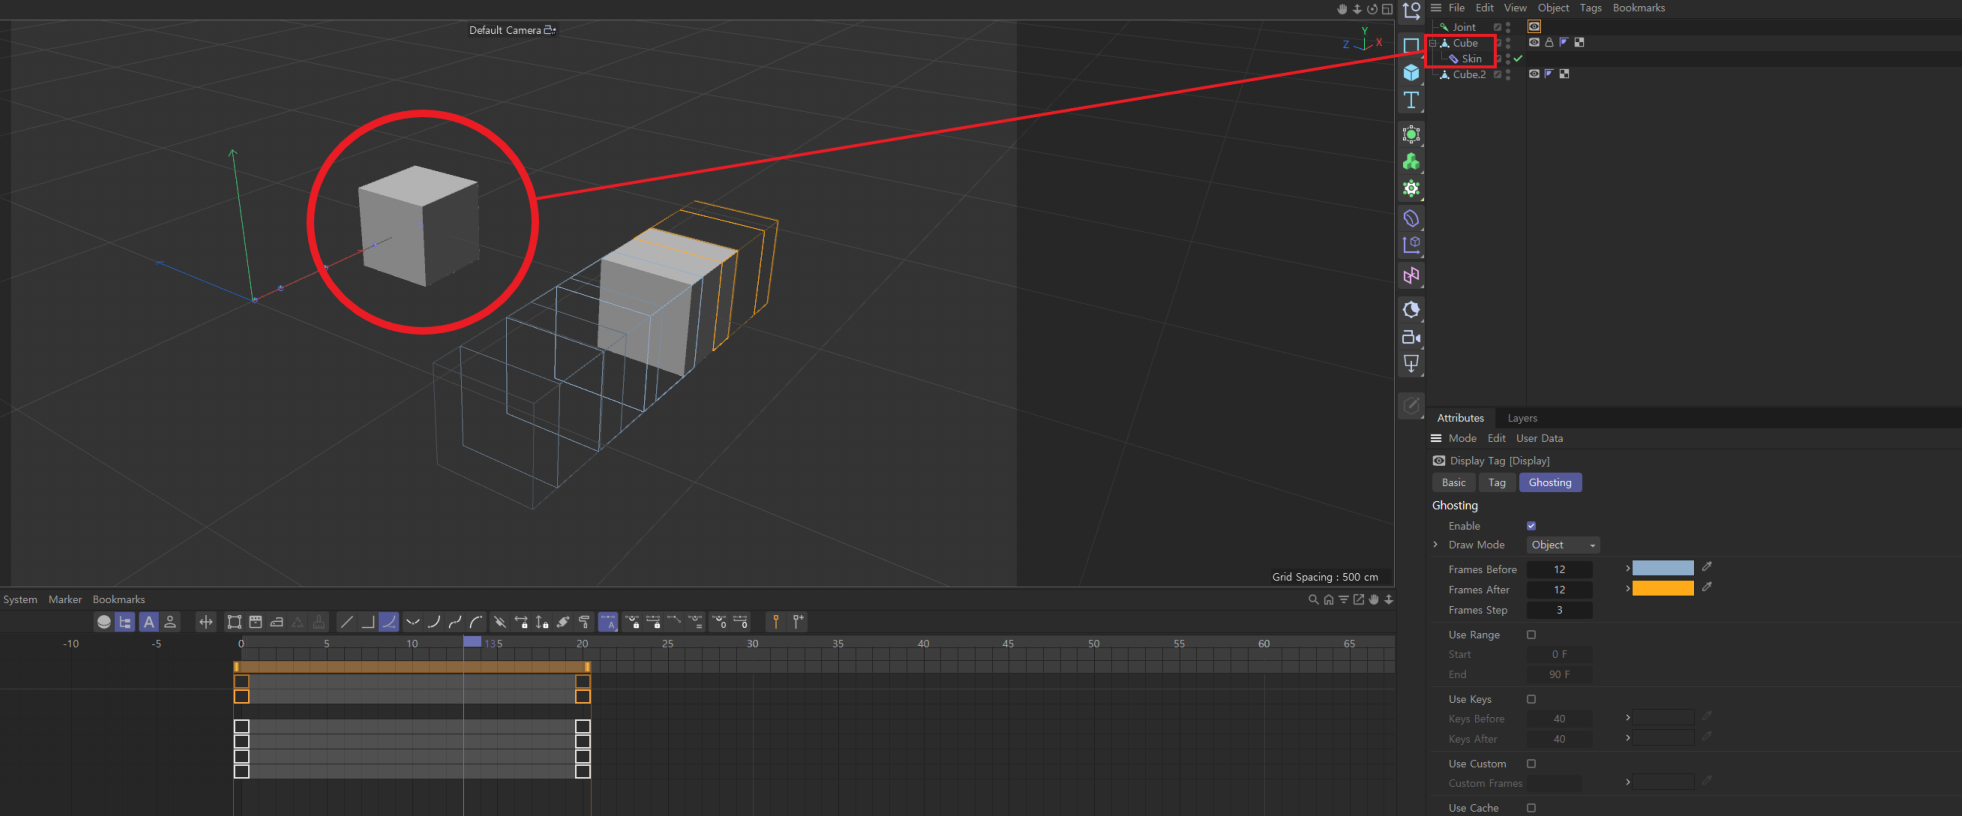This screenshot has height=816, width=1962.
Task: Toggle the green checkmark on Skin object
Action: point(1518,59)
